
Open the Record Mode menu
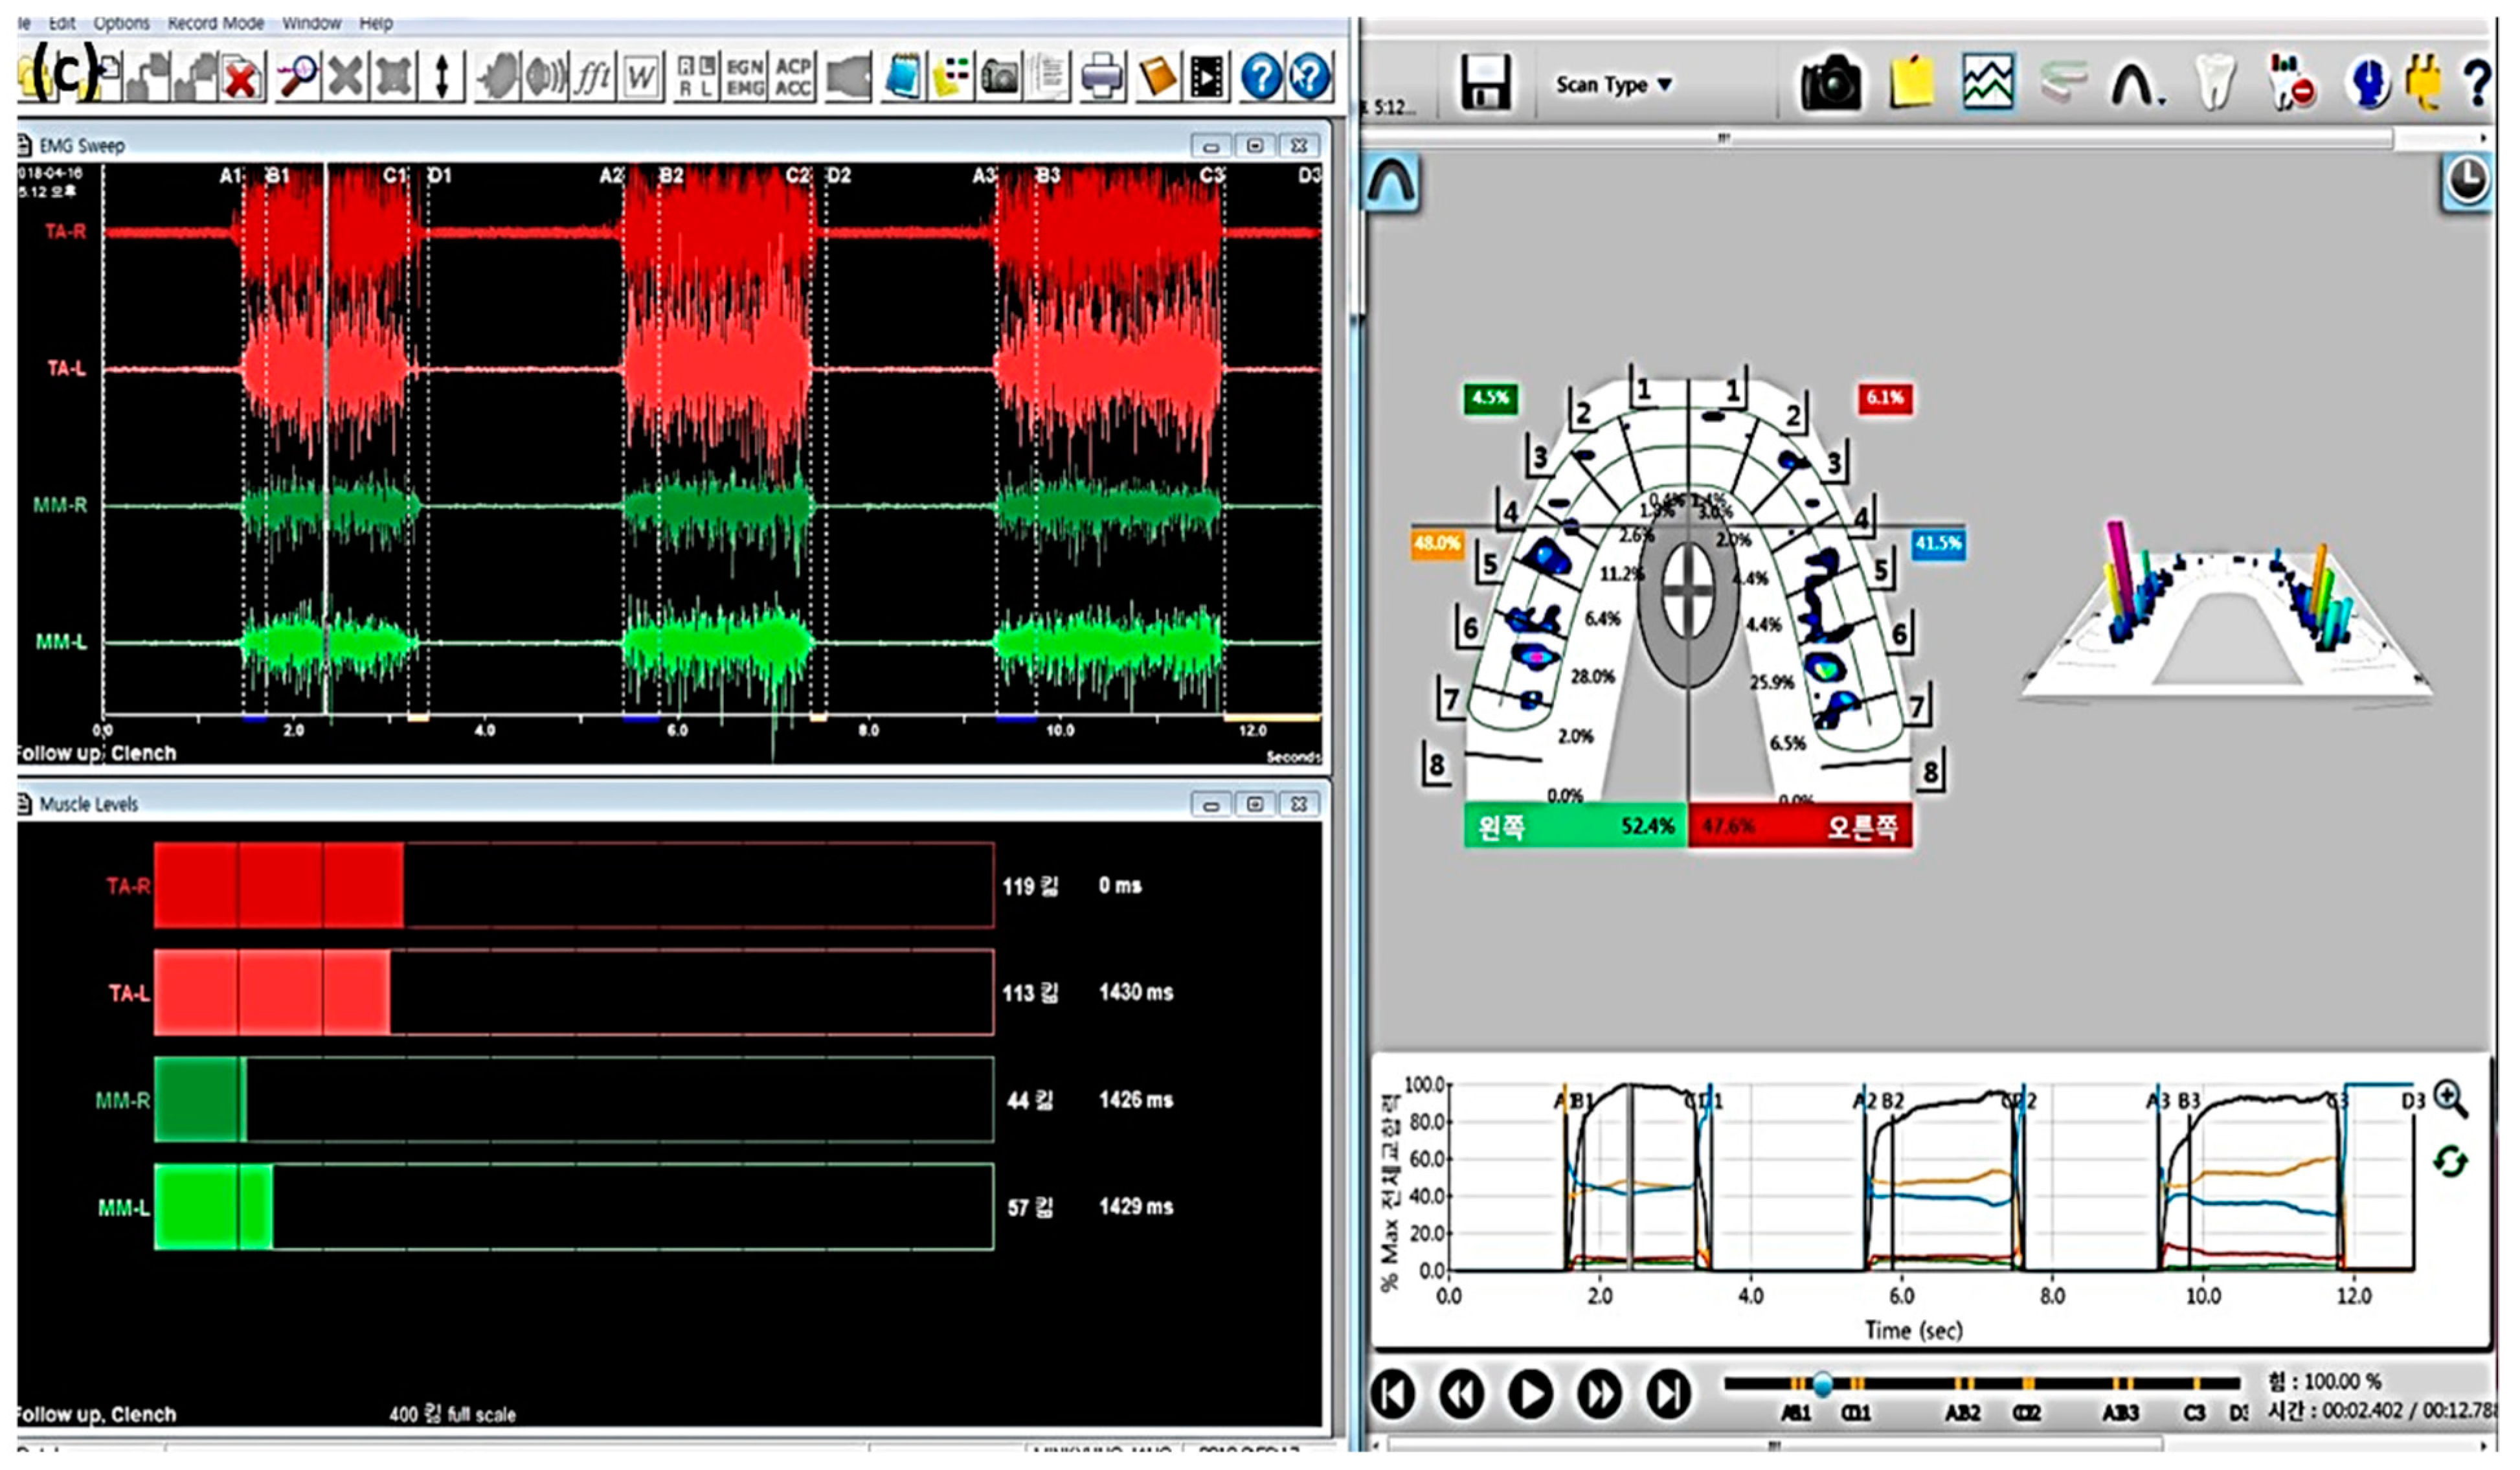pyautogui.click(x=215, y=22)
